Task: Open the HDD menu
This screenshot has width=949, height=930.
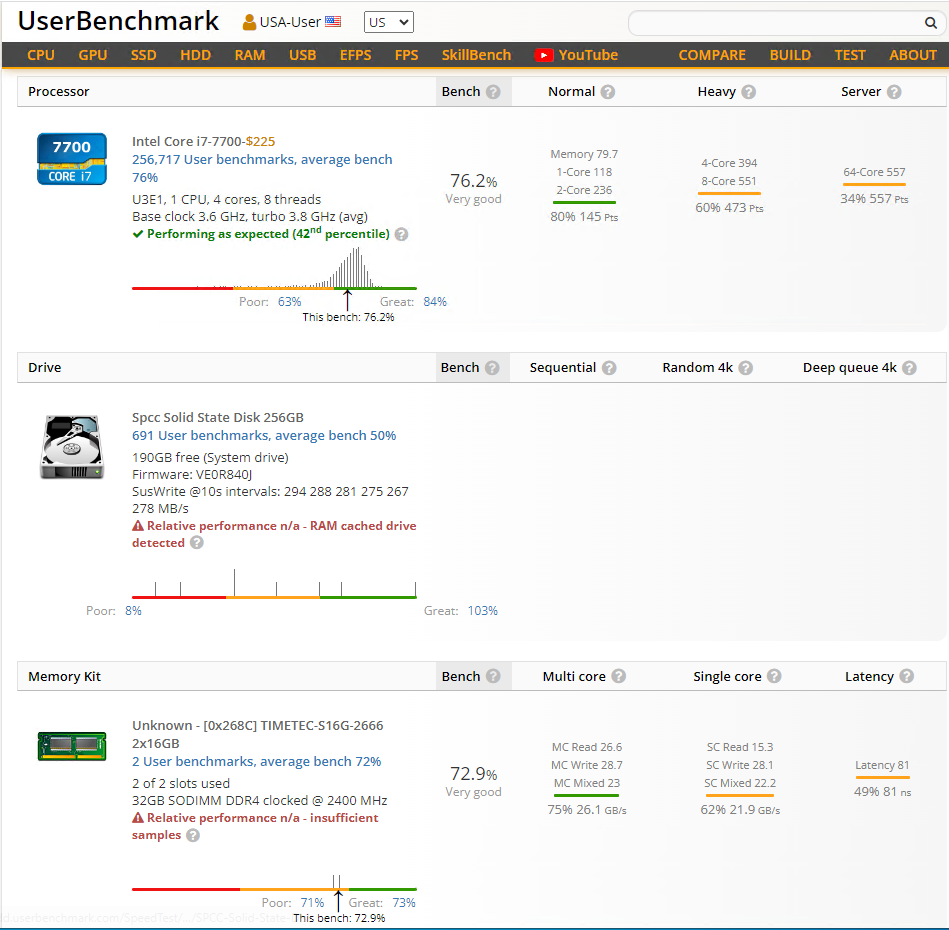Action: pyautogui.click(x=195, y=55)
